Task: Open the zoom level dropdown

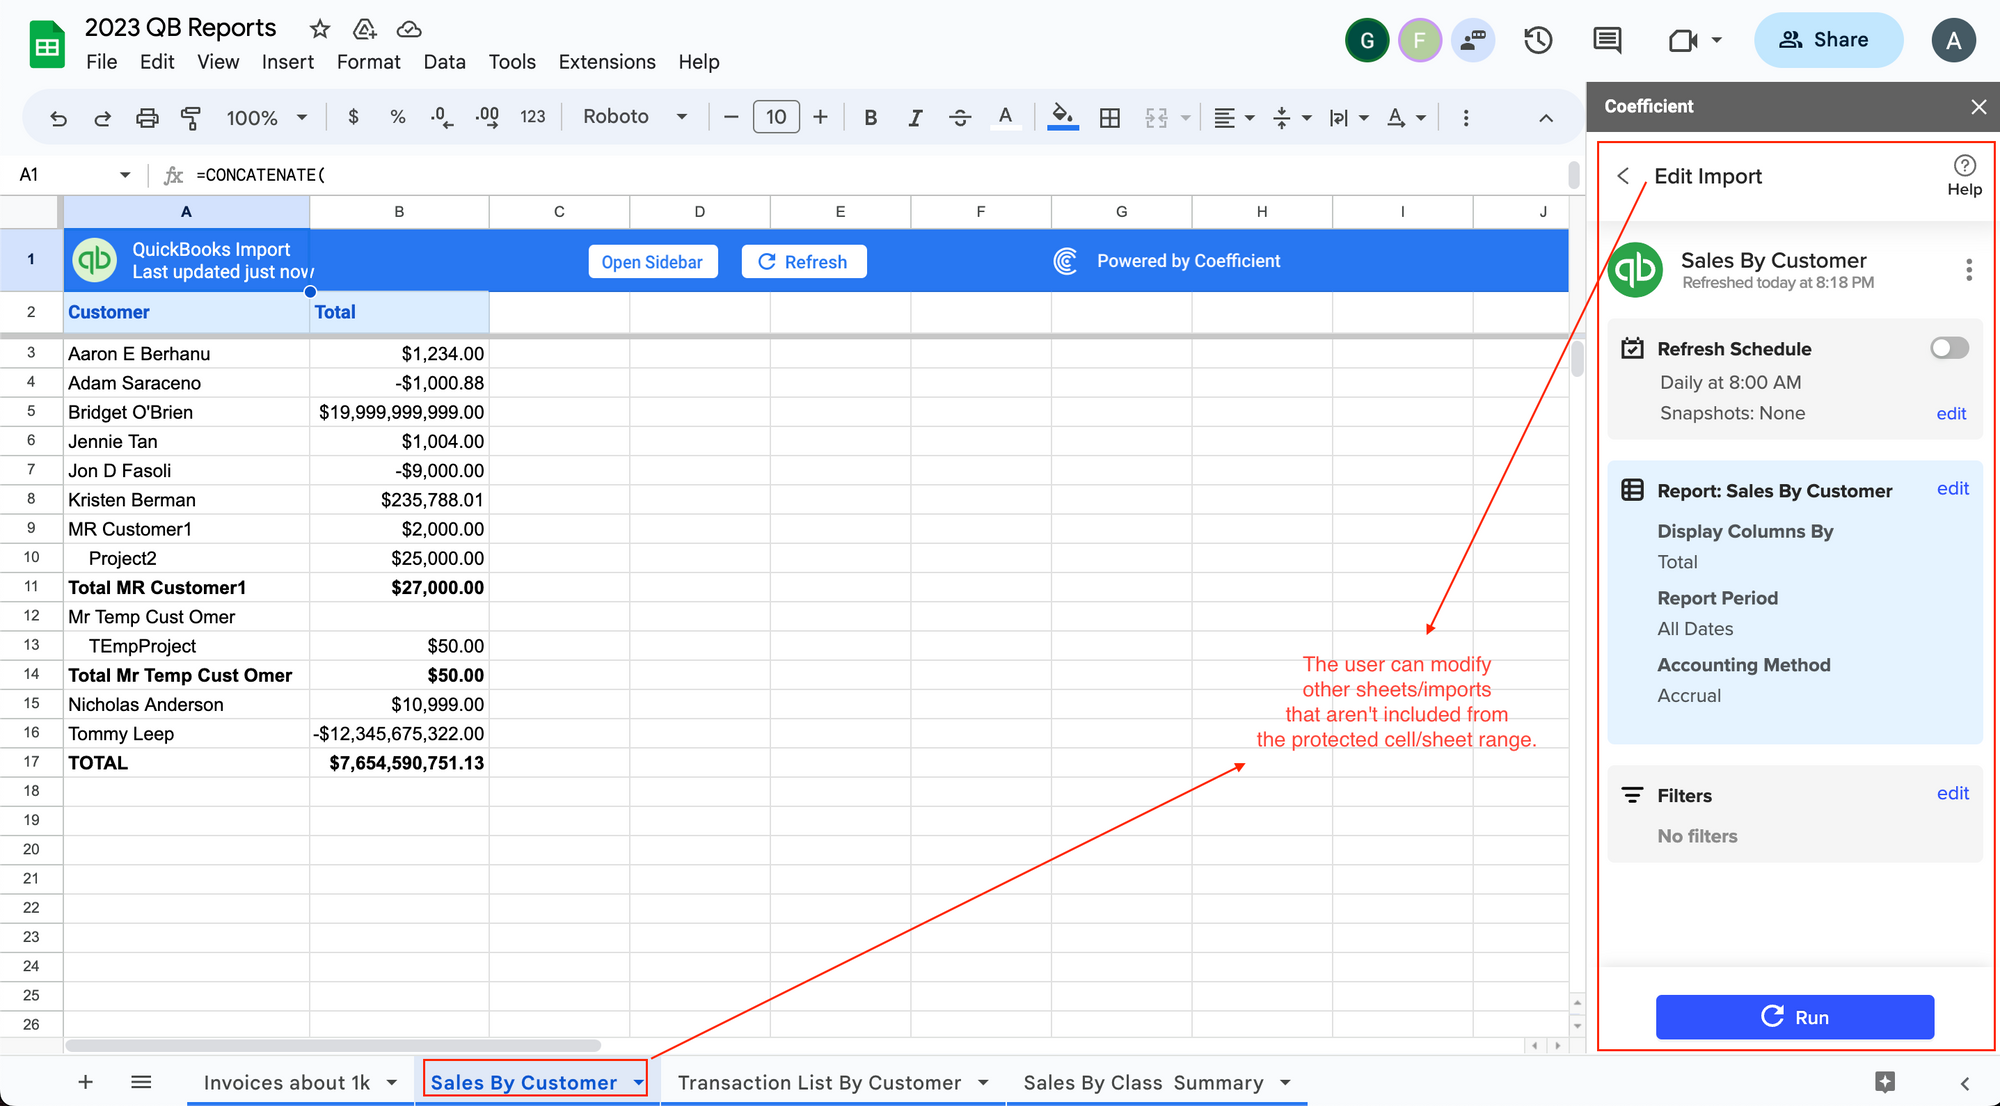Action: coord(266,118)
